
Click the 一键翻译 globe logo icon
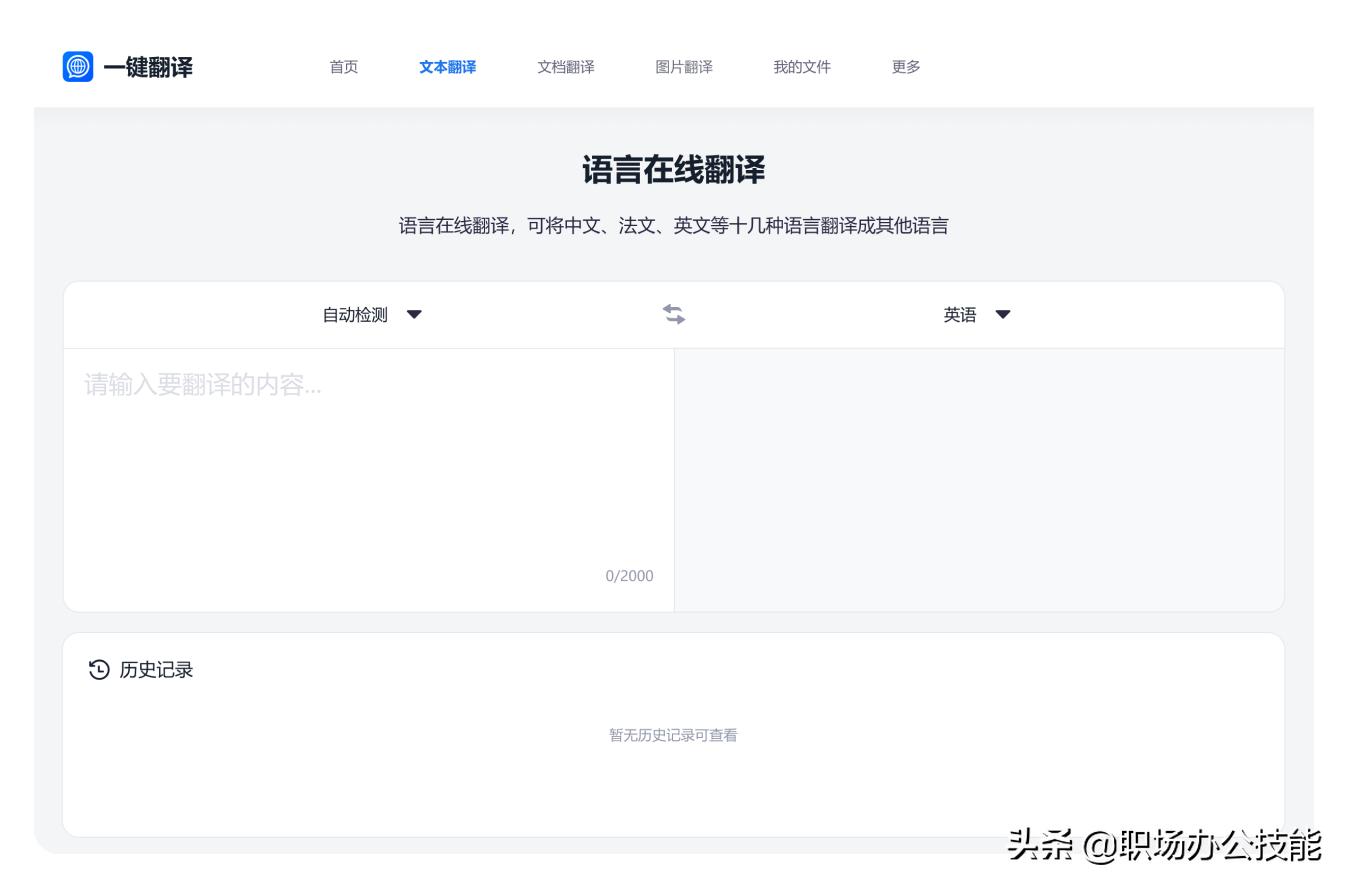click(79, 67)
